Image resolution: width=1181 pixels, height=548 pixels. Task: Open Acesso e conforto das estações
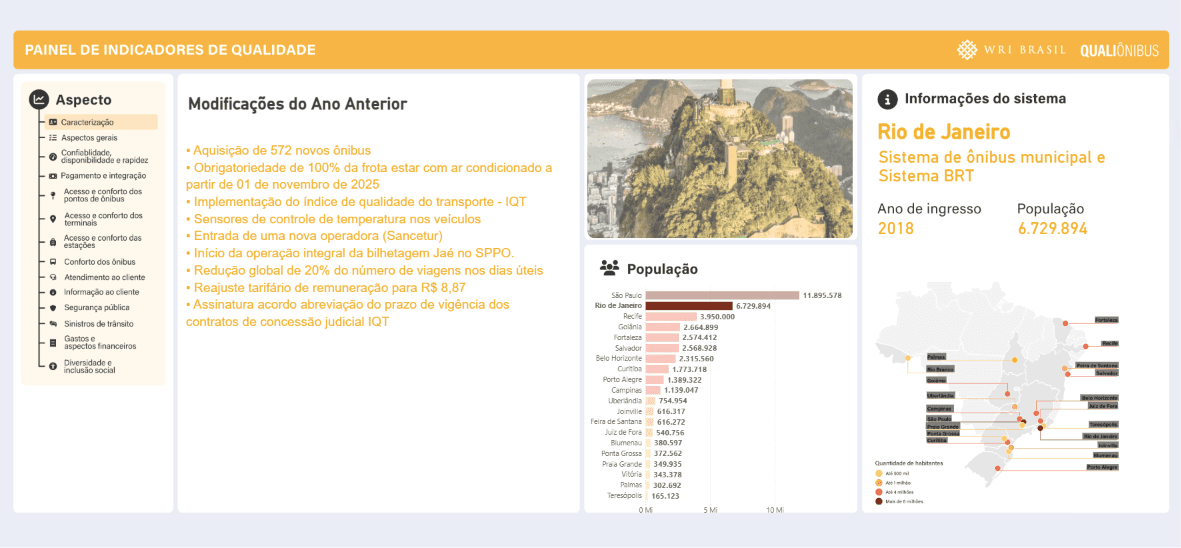(102, 242)
